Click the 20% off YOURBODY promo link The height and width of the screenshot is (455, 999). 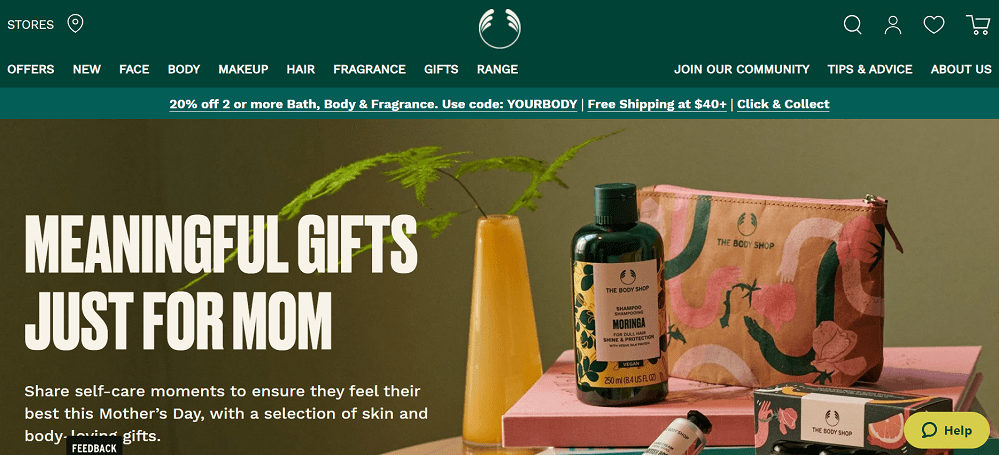373,104
